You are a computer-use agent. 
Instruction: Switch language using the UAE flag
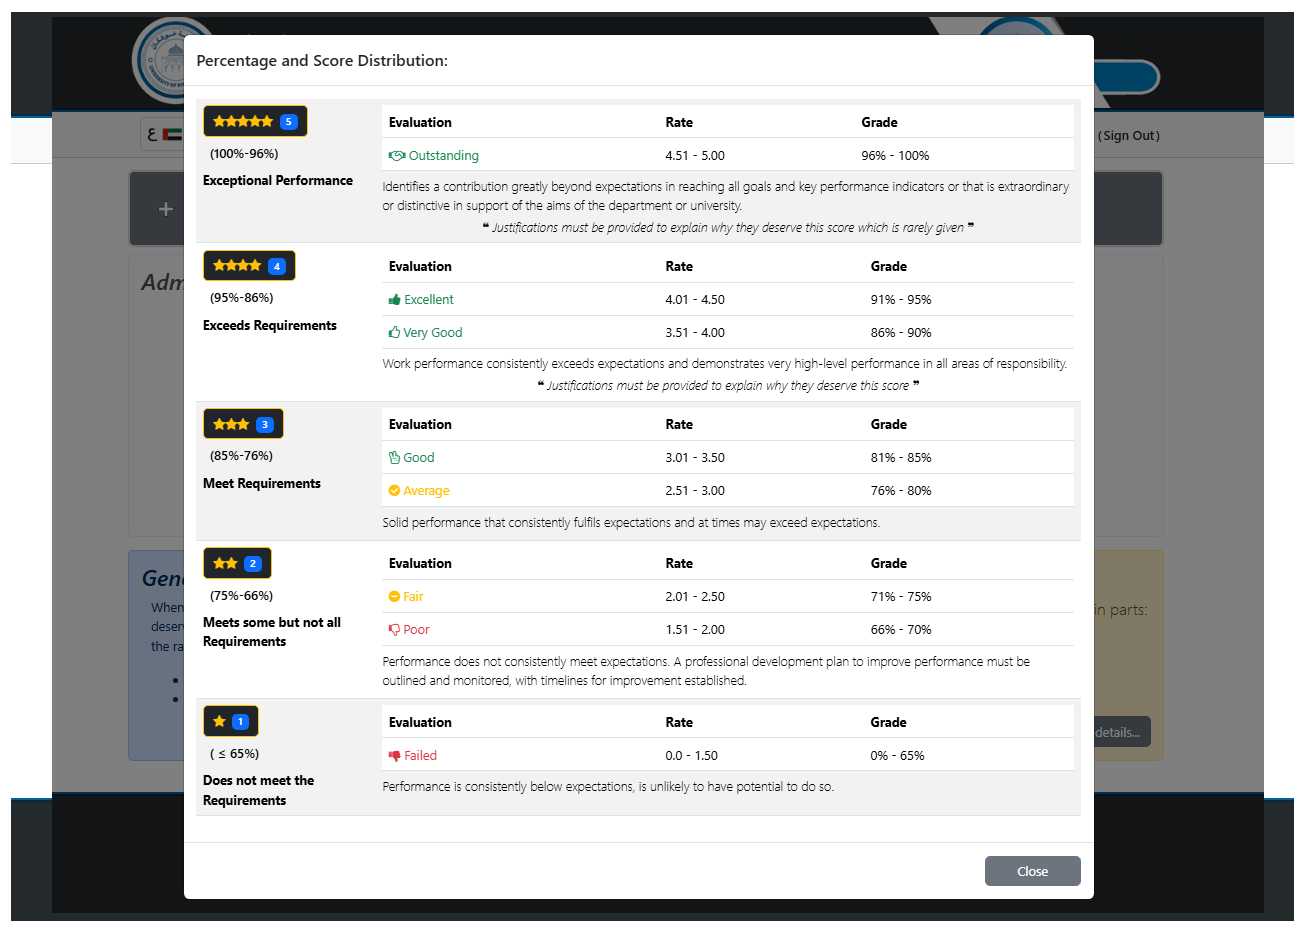pos(172,134)
